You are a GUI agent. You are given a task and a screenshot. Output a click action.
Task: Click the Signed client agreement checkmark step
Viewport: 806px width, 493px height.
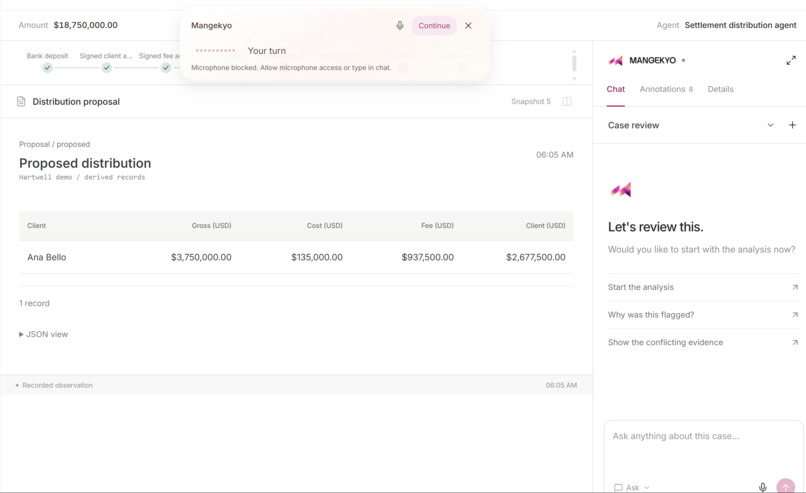click(106, 67)
